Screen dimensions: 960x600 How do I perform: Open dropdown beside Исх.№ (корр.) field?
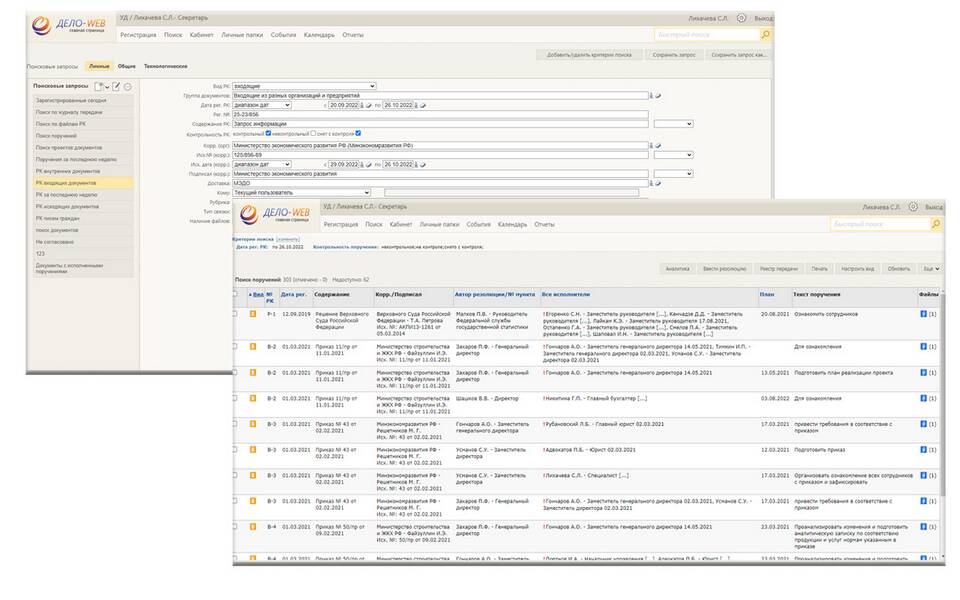click(673, 155)
